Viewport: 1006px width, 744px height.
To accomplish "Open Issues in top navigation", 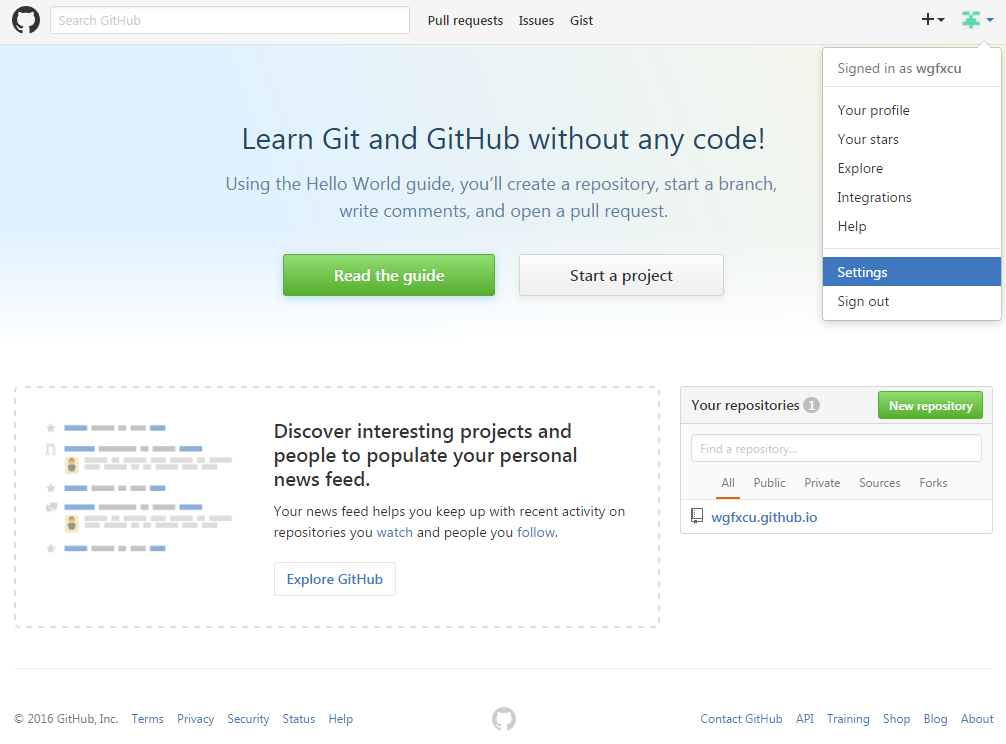I will point(536,21).
